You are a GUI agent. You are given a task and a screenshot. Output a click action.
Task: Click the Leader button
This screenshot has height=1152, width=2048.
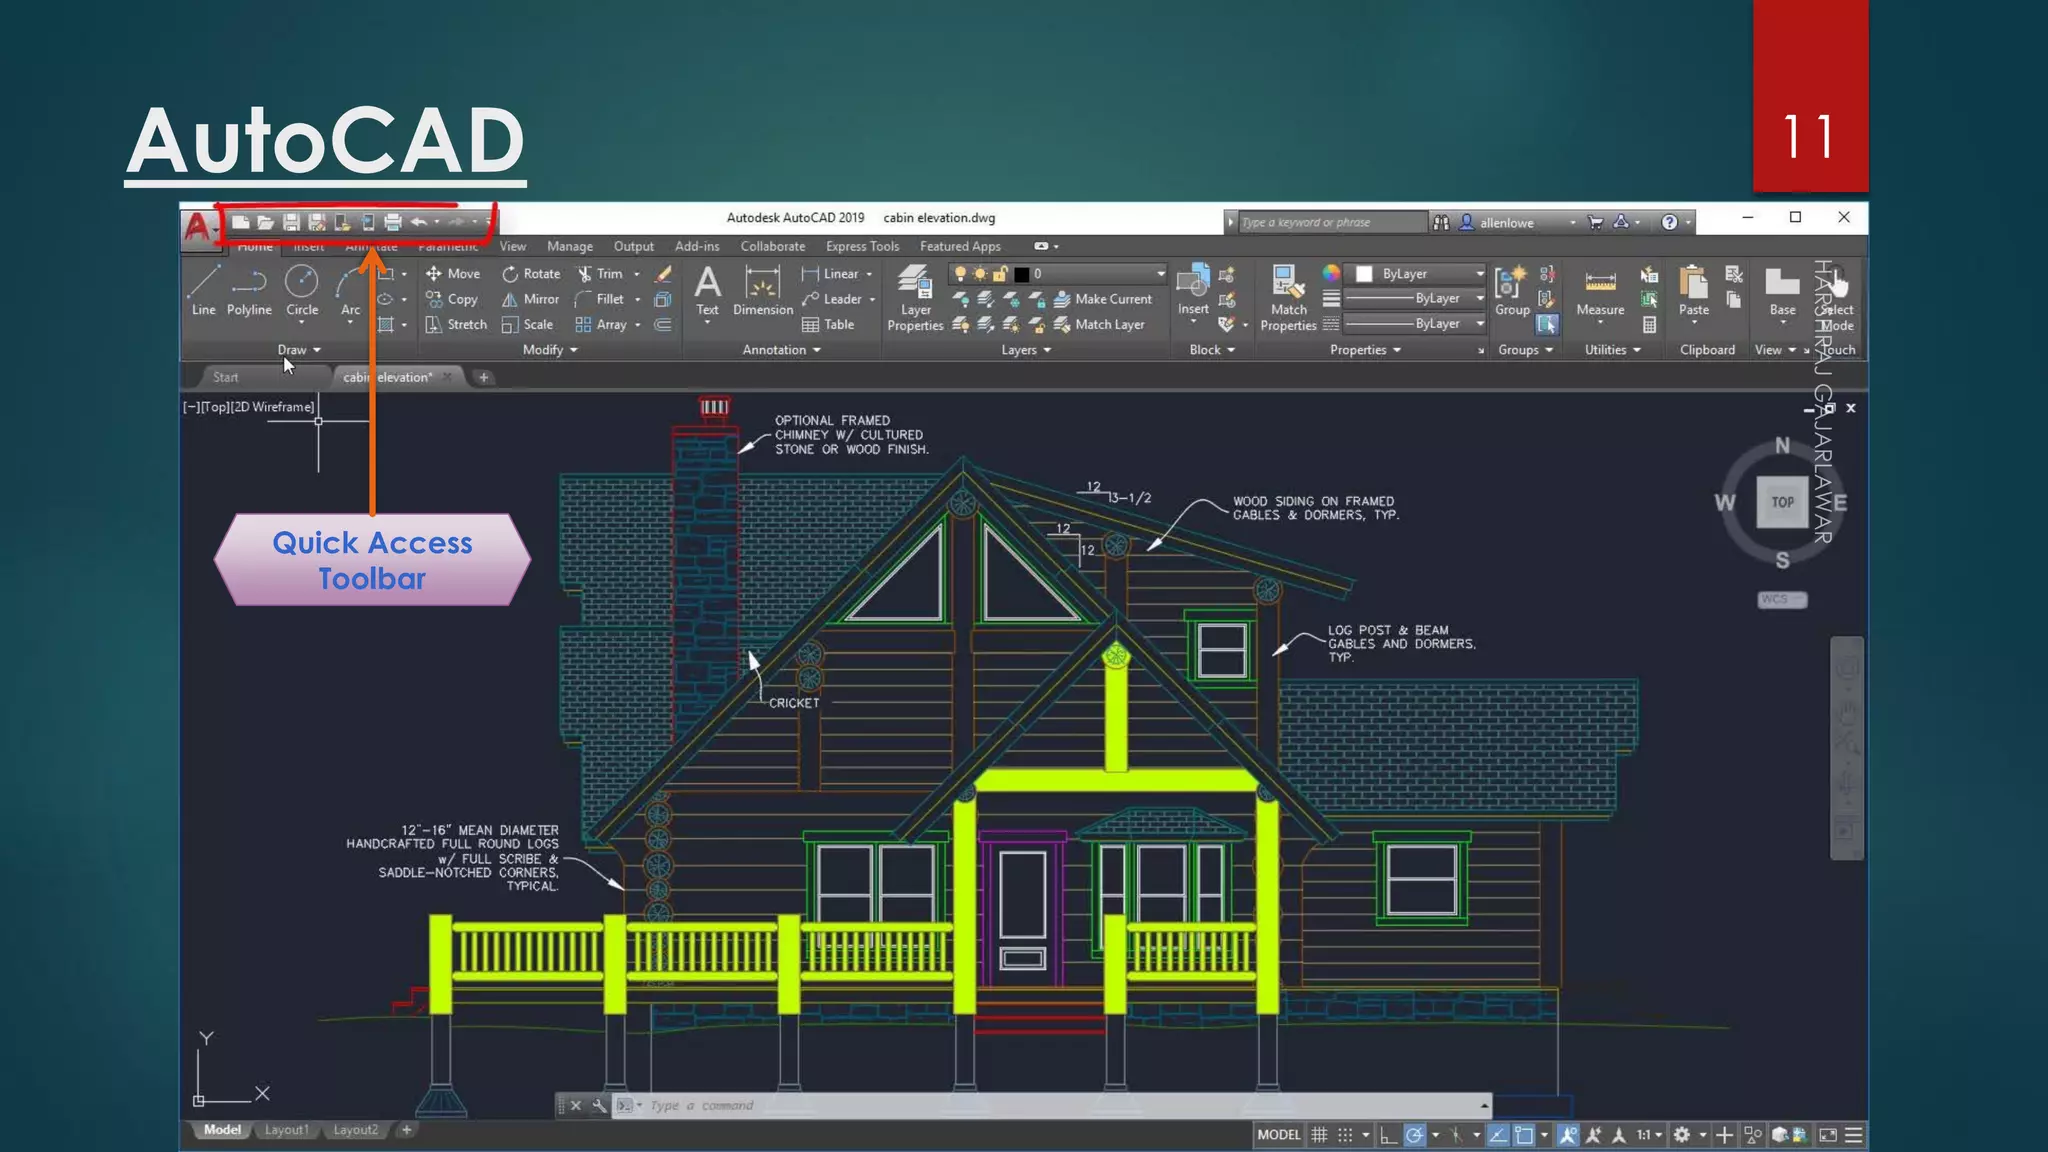click(832, 299)
